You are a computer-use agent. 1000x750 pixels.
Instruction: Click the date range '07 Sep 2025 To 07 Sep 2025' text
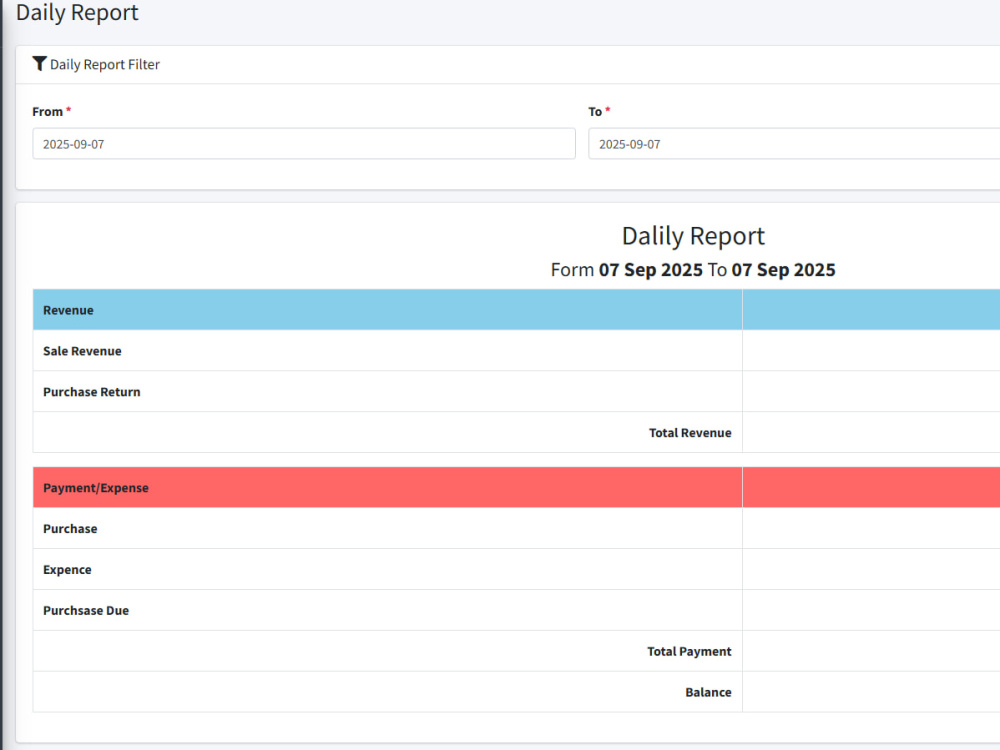pyautogui.click(x=717, y=270)
